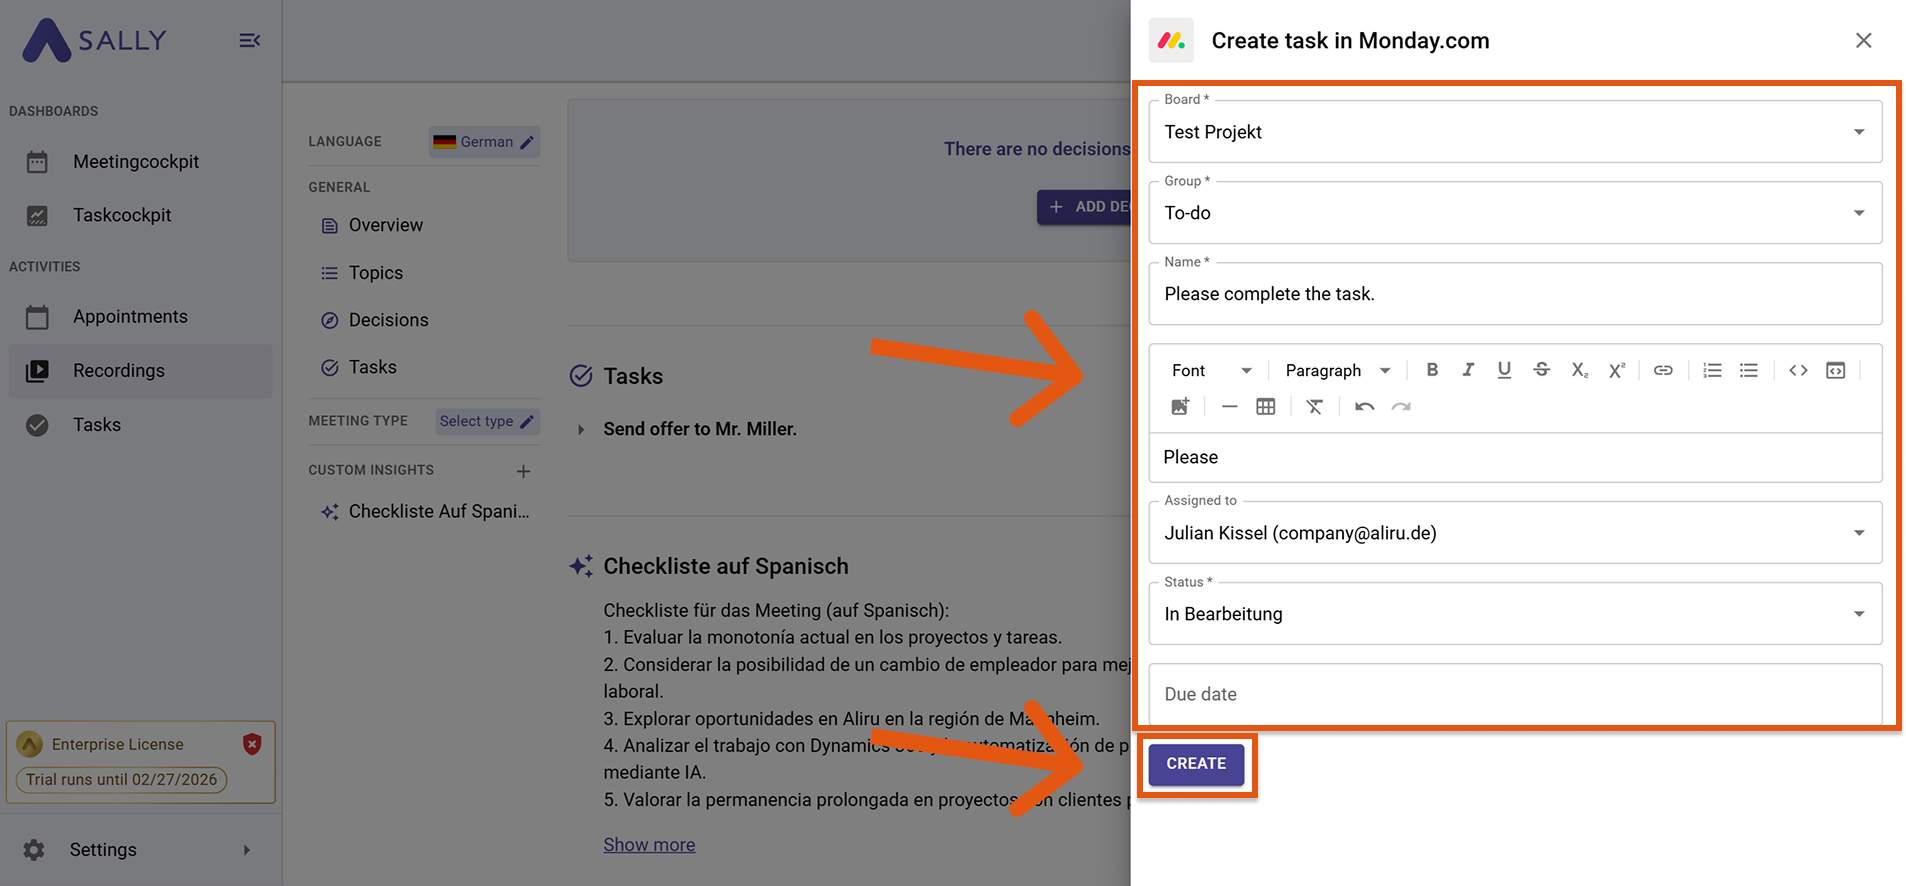Click the CREATE button

1196,764
